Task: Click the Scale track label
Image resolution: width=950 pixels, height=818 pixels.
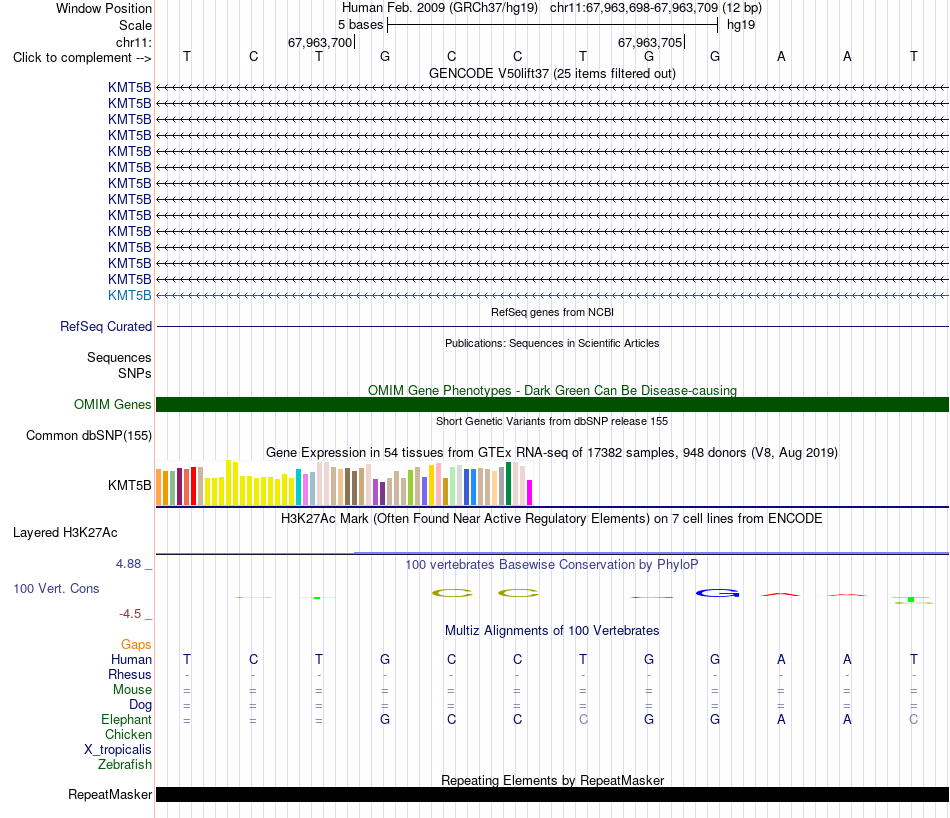Action: point(135,25)
